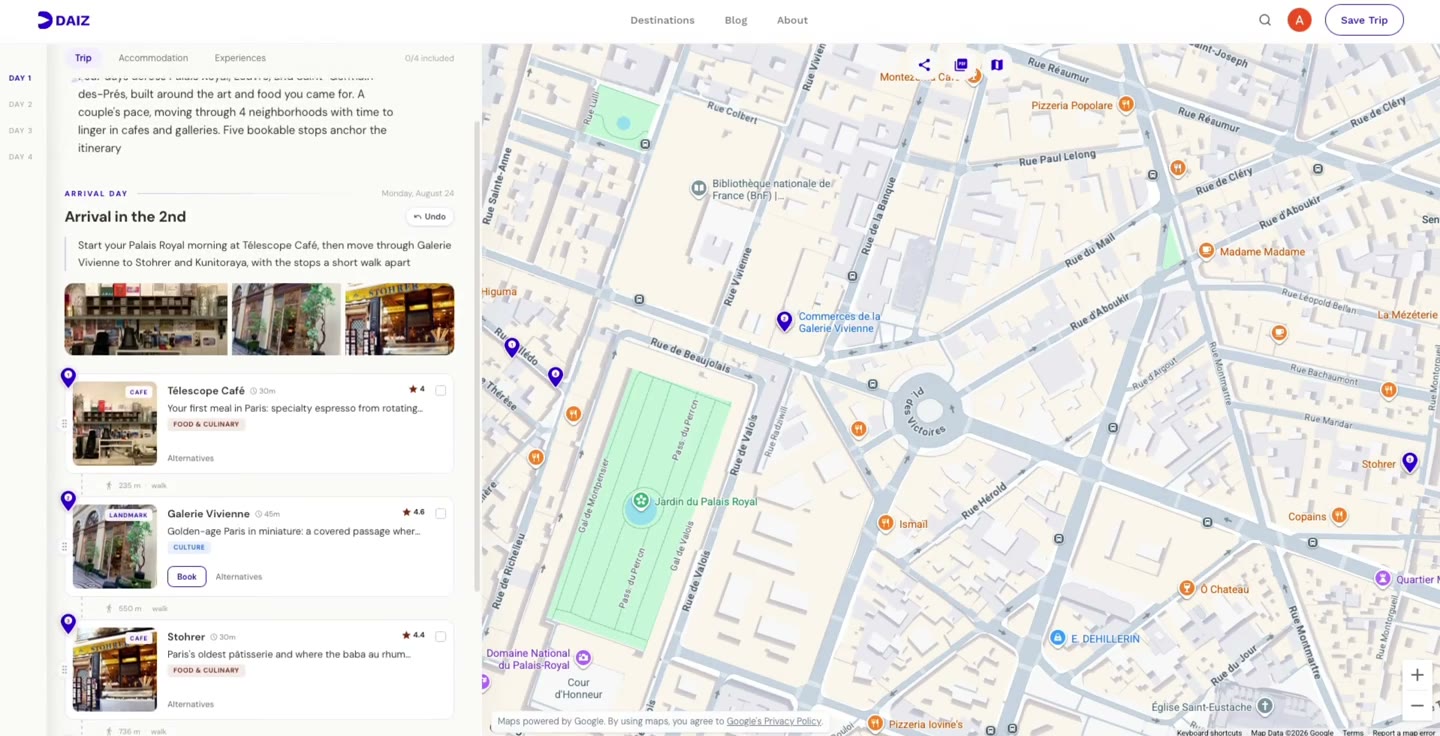Click the Pizzeria Popolare restaurant marker
1440x736 pixels.
click(1126, 104)
